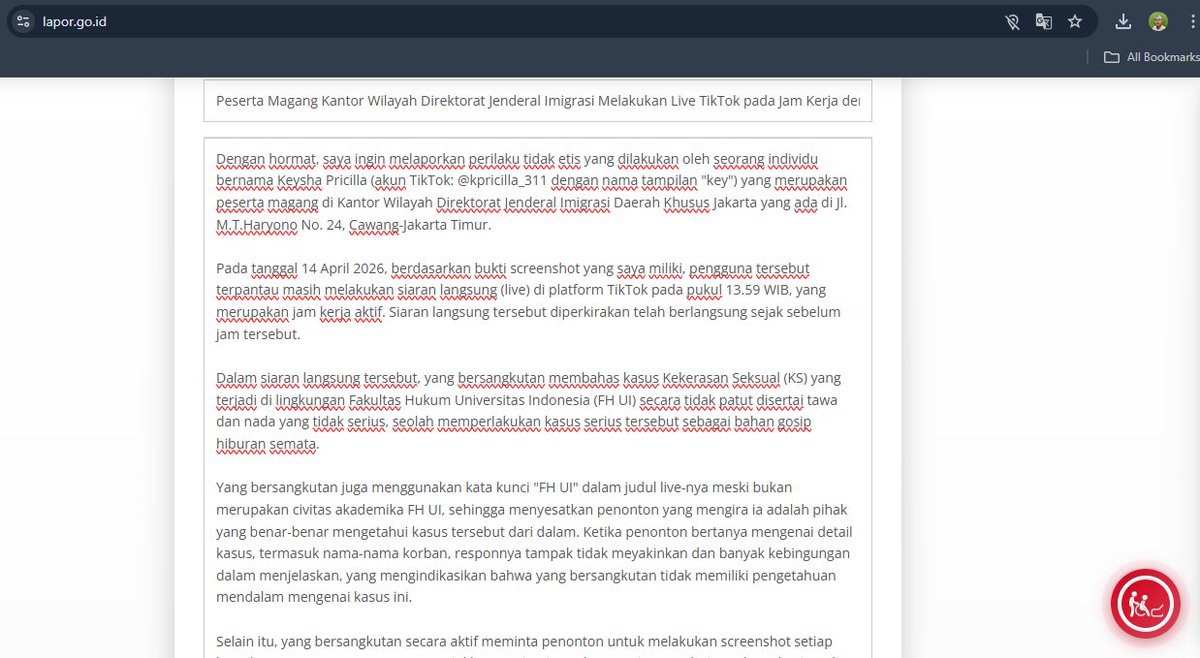Viewport: 1200px width, 658px height.
Task: Click the report title field starting 'Peserta Magang'
Action: [x=537, y=101]
